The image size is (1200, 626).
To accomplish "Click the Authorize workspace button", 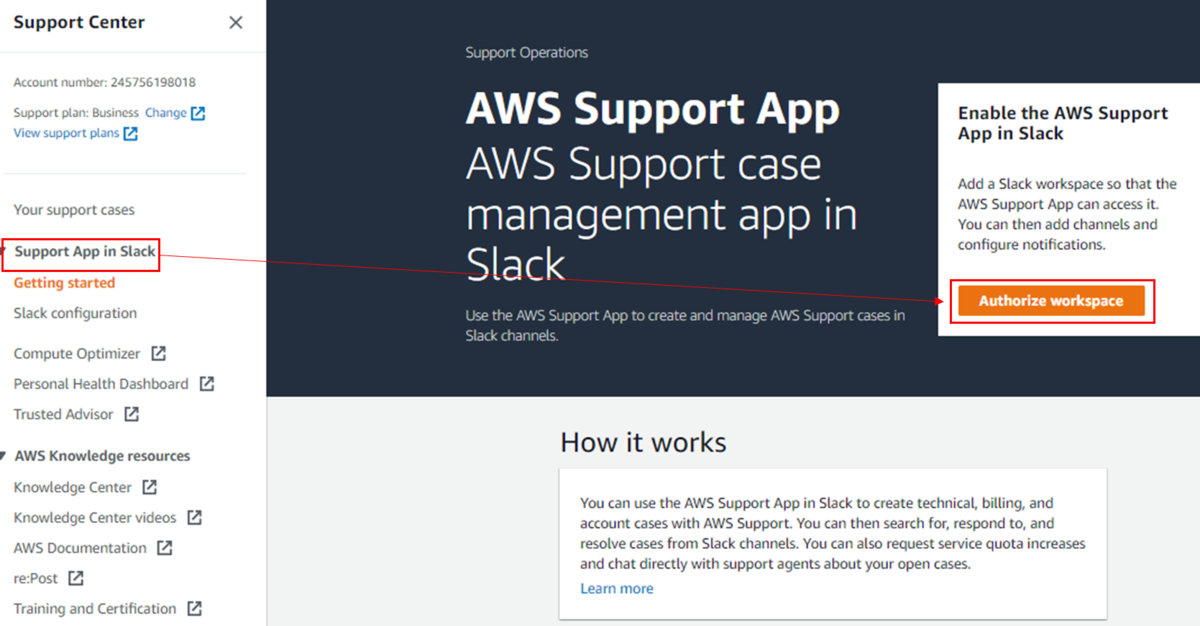I will point(1051,301).
